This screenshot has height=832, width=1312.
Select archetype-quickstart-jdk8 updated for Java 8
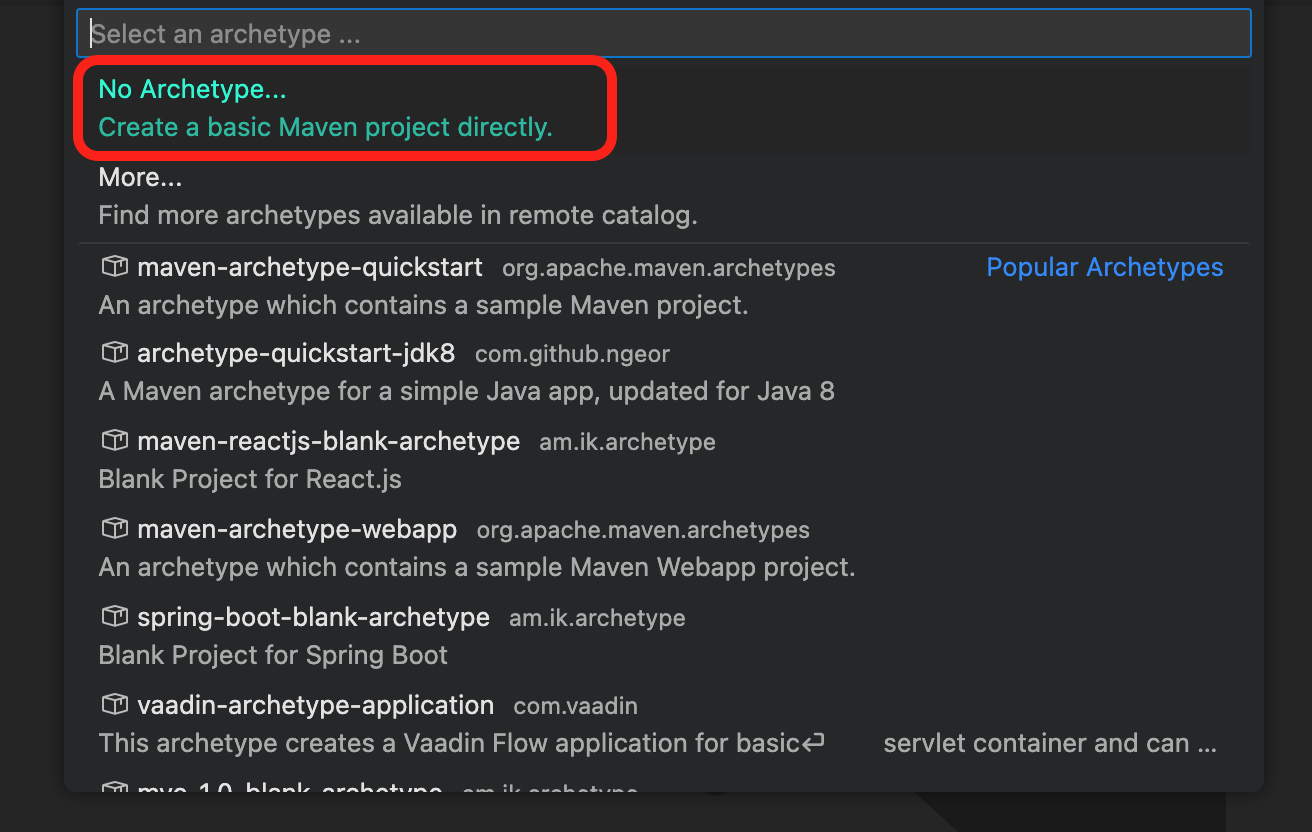point(295,353)
